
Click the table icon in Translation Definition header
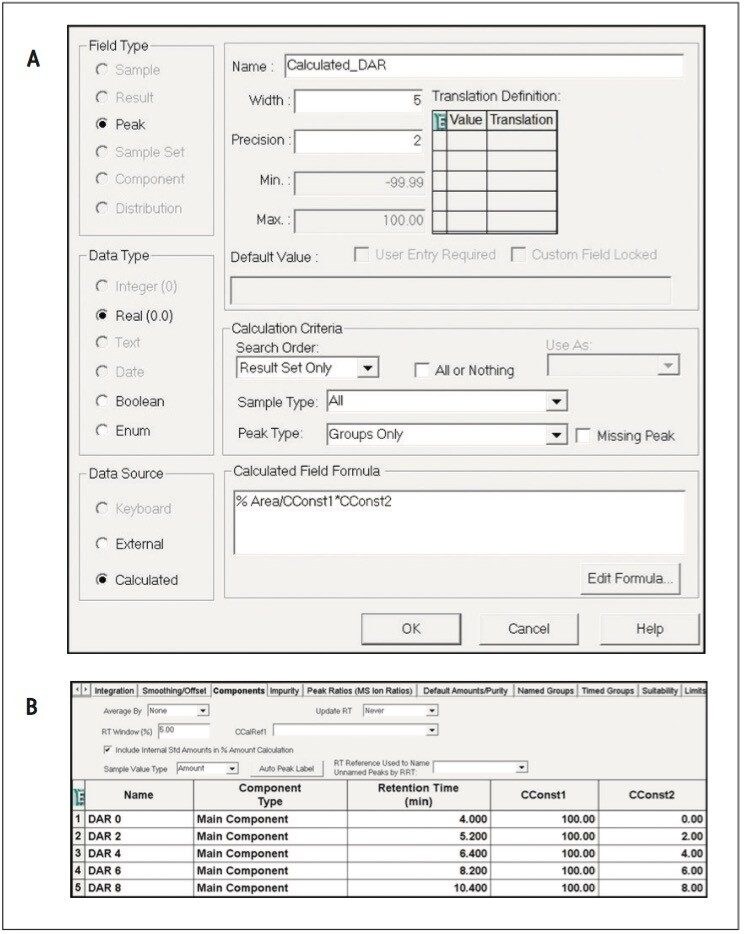pyautogui.click(x=440, y=120)
